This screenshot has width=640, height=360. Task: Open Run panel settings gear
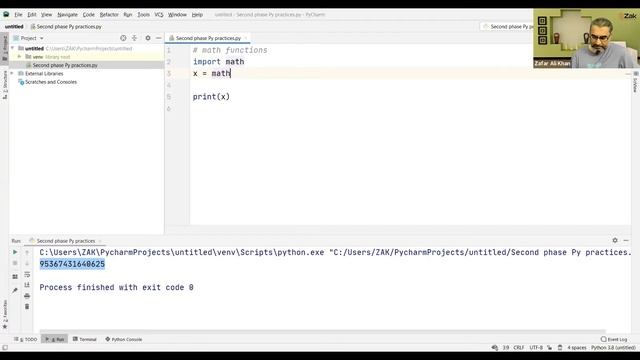click(615, 240)
